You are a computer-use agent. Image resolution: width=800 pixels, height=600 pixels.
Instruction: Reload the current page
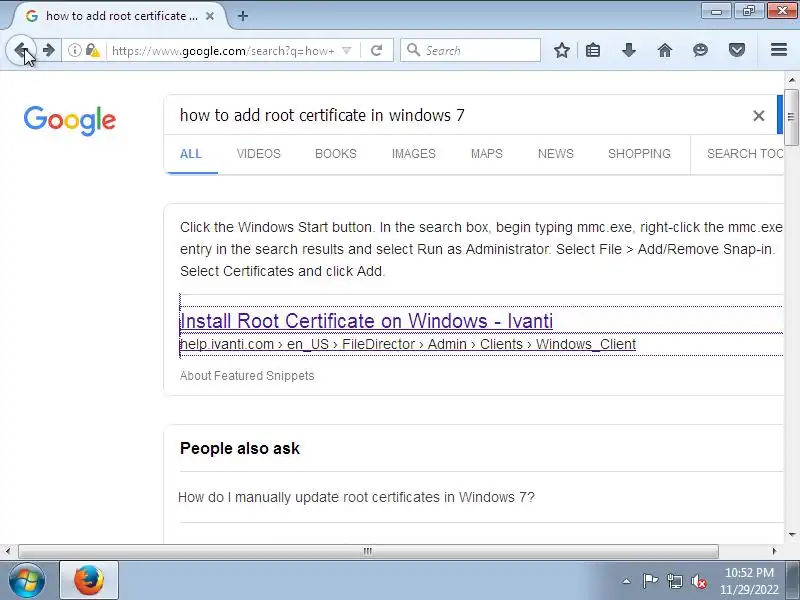[x=377, y=50]
